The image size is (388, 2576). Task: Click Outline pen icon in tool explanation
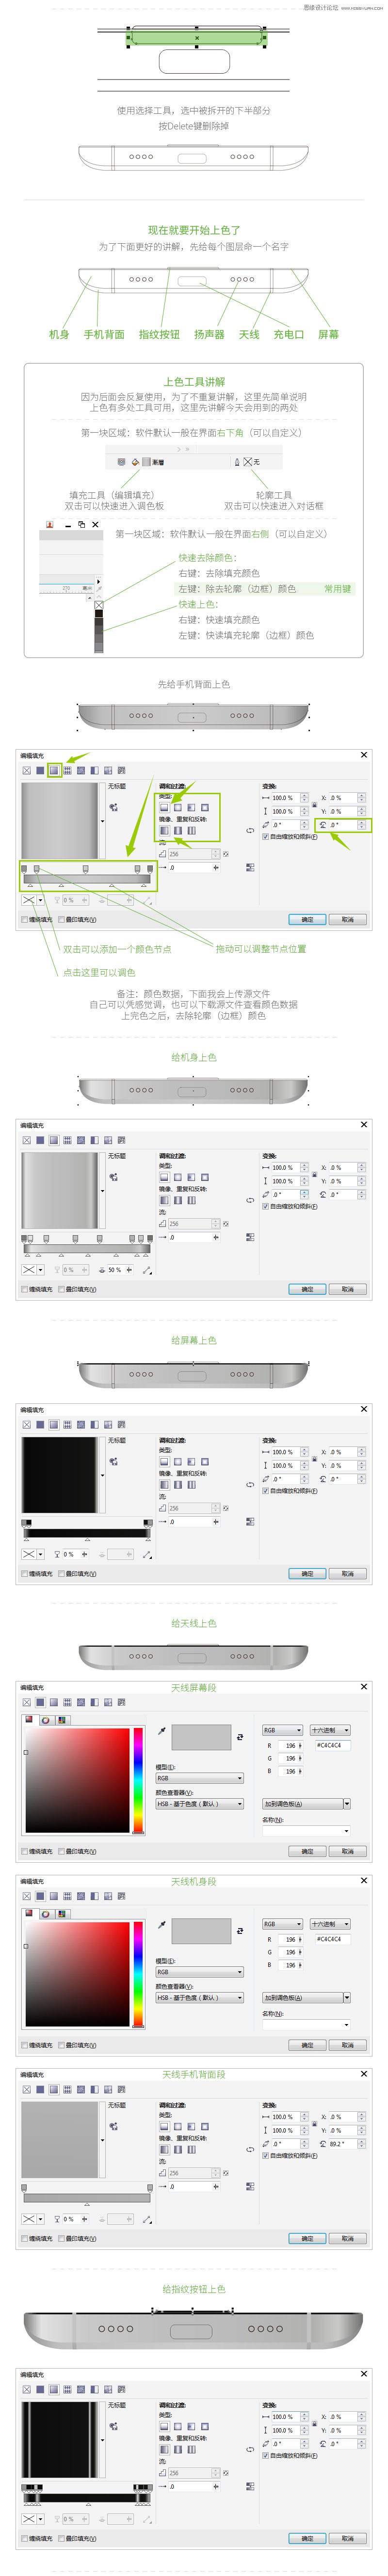237,462
